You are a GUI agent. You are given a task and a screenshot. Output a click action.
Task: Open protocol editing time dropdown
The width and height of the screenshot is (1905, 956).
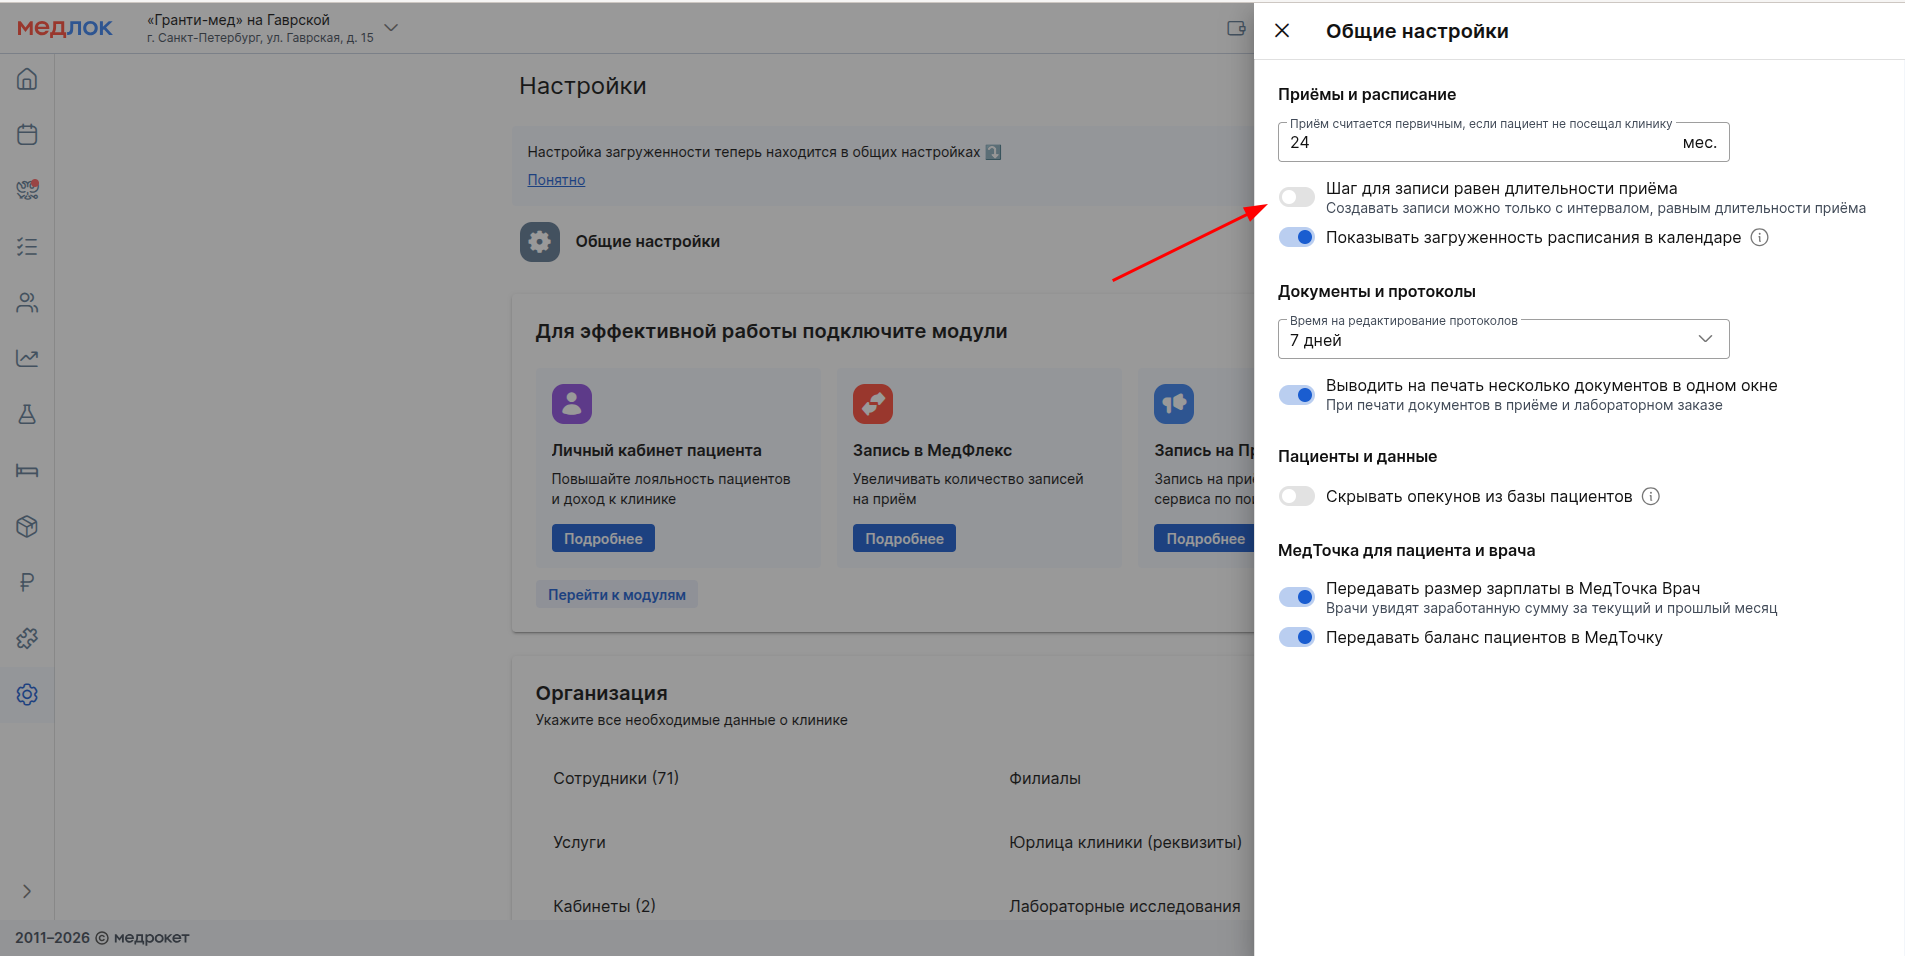[1503, 340]
